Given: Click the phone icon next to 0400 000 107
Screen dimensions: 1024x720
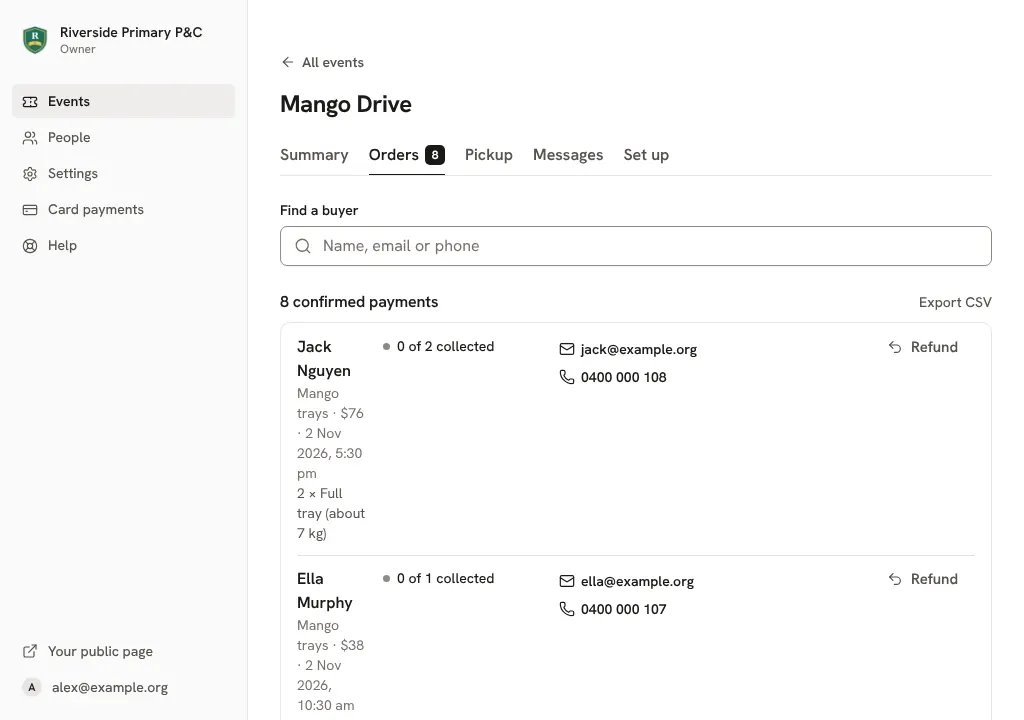Looking at the screenshot, I should click(x=567, y=609).
